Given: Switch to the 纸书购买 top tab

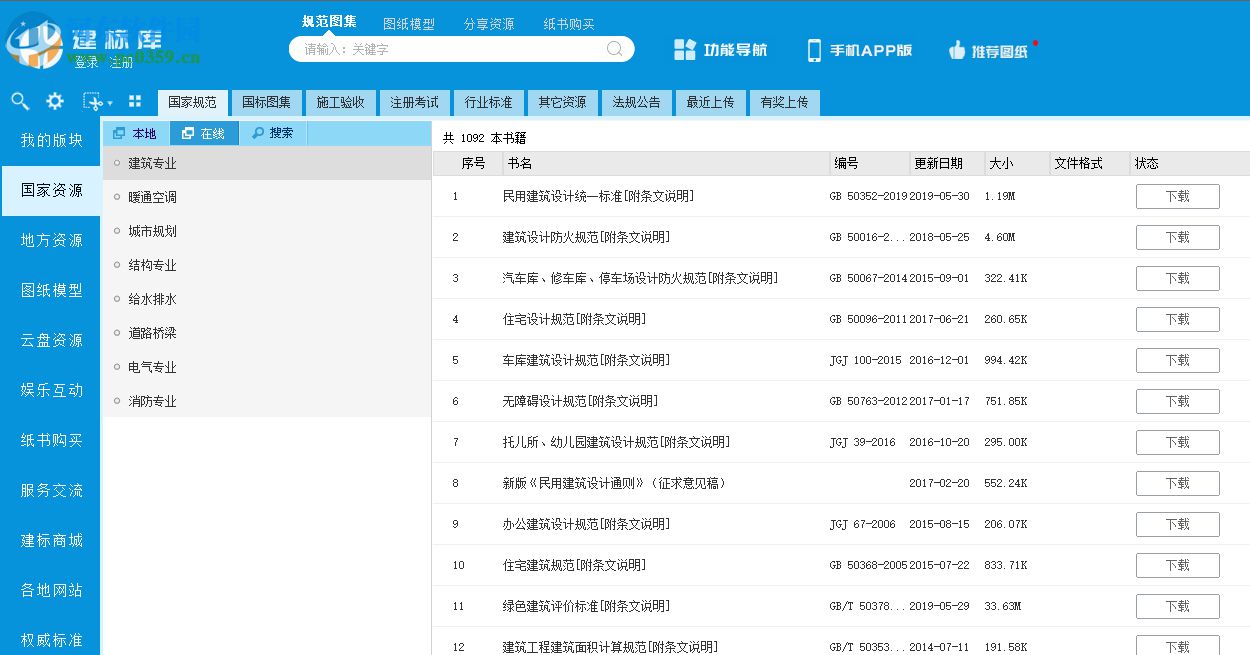Looking at the screenshot, I should point(569,24).
